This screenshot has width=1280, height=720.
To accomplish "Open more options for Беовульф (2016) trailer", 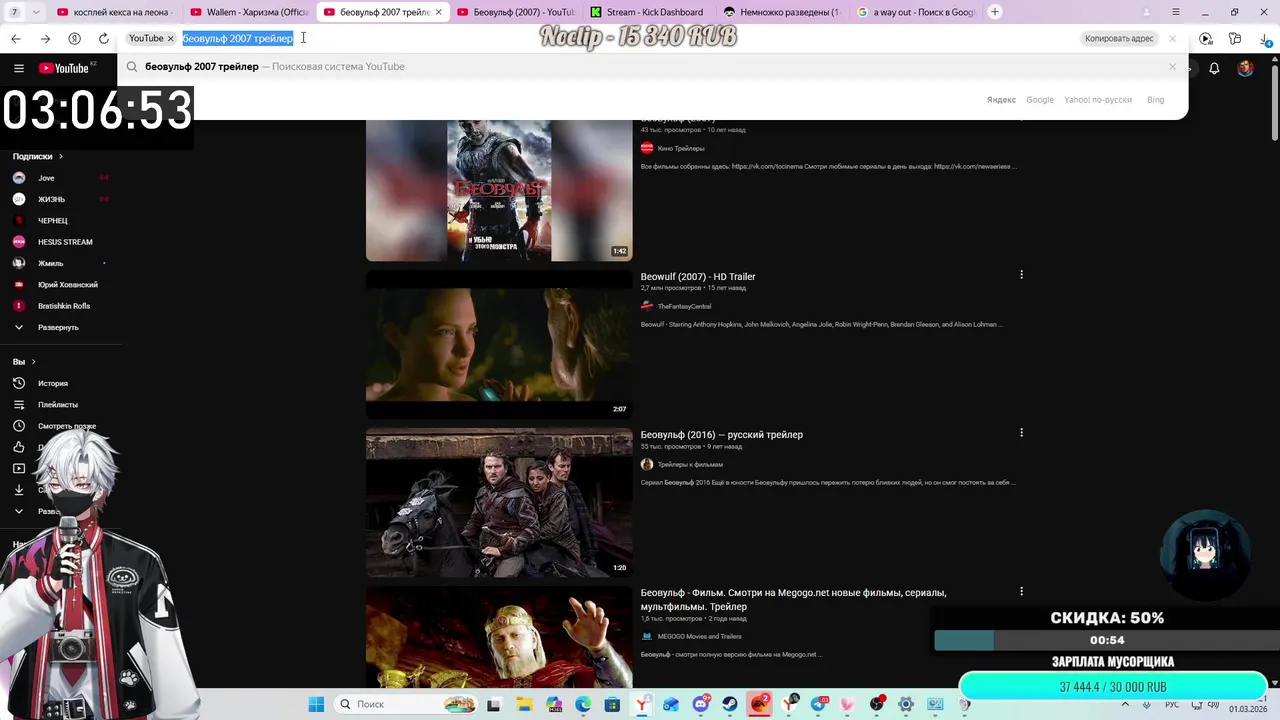I will point(1021,433).
